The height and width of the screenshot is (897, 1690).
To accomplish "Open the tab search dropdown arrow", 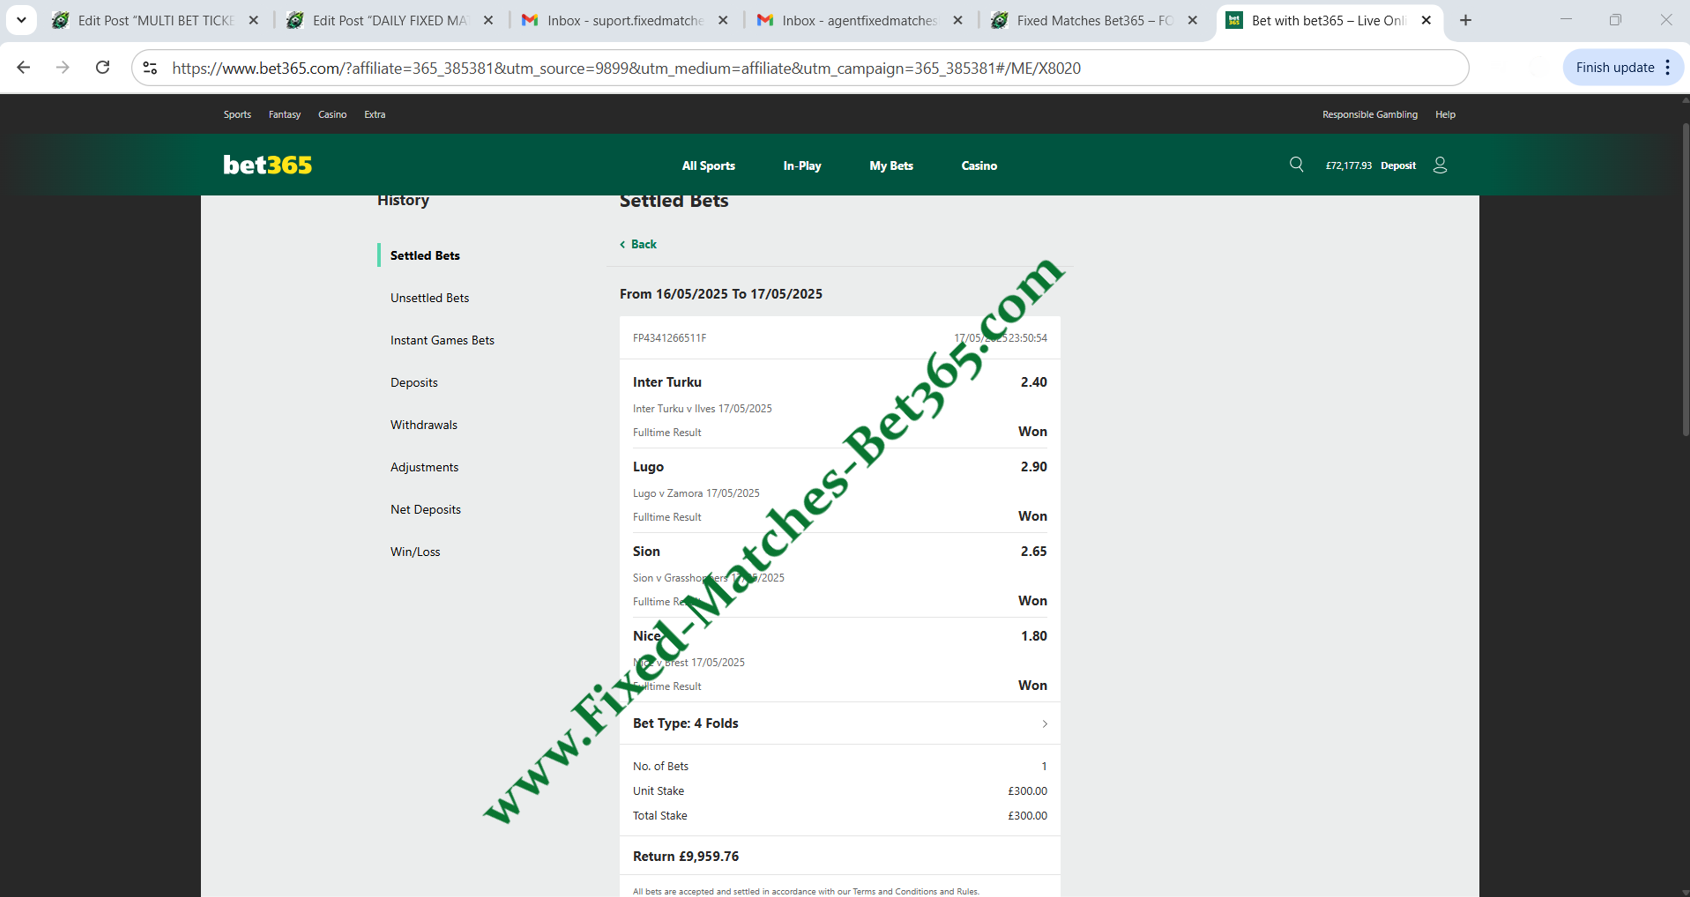I will pos(21,20).
